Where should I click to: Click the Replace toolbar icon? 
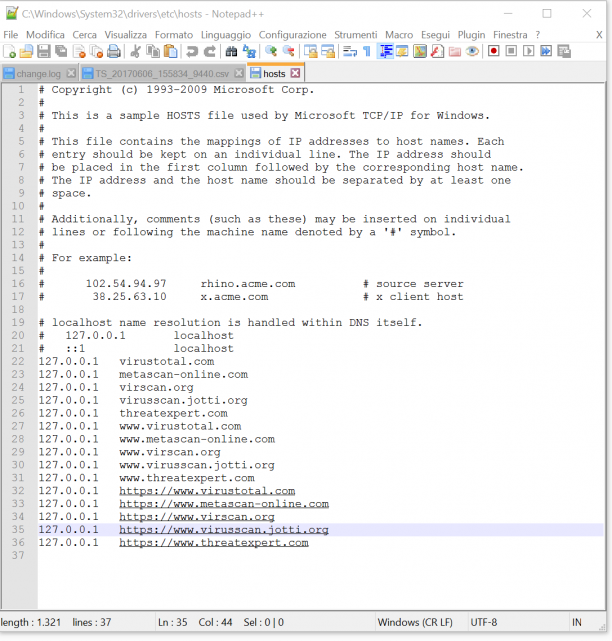point(249,52)
